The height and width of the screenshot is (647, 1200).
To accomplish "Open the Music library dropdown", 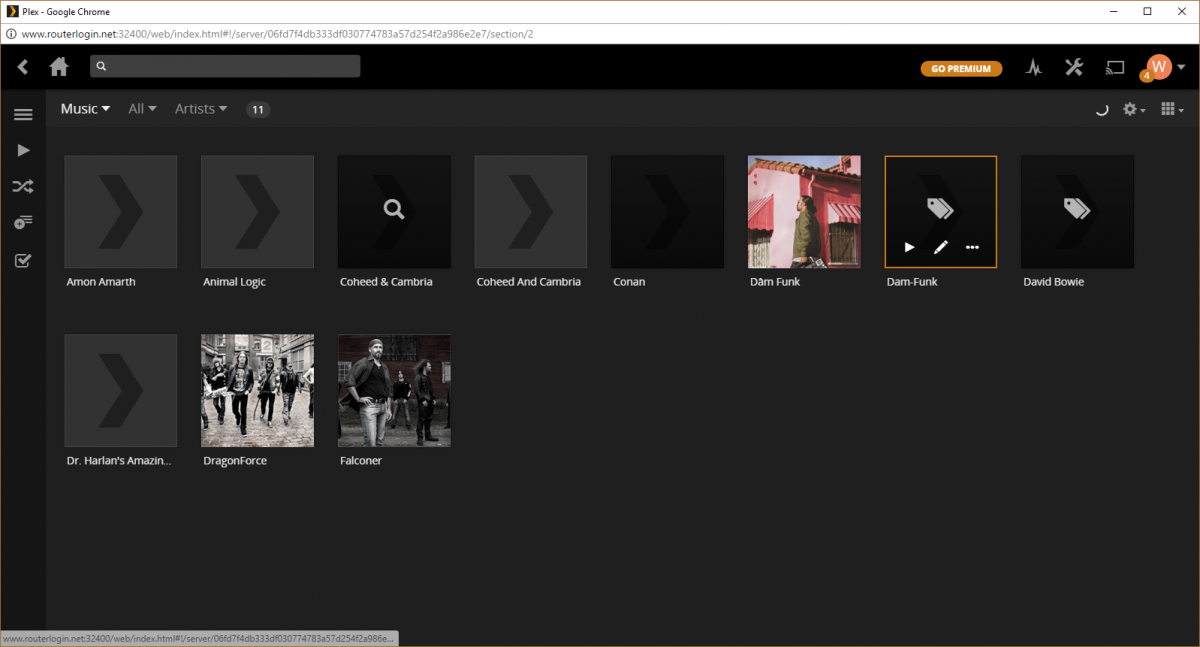I will point(85,109).
